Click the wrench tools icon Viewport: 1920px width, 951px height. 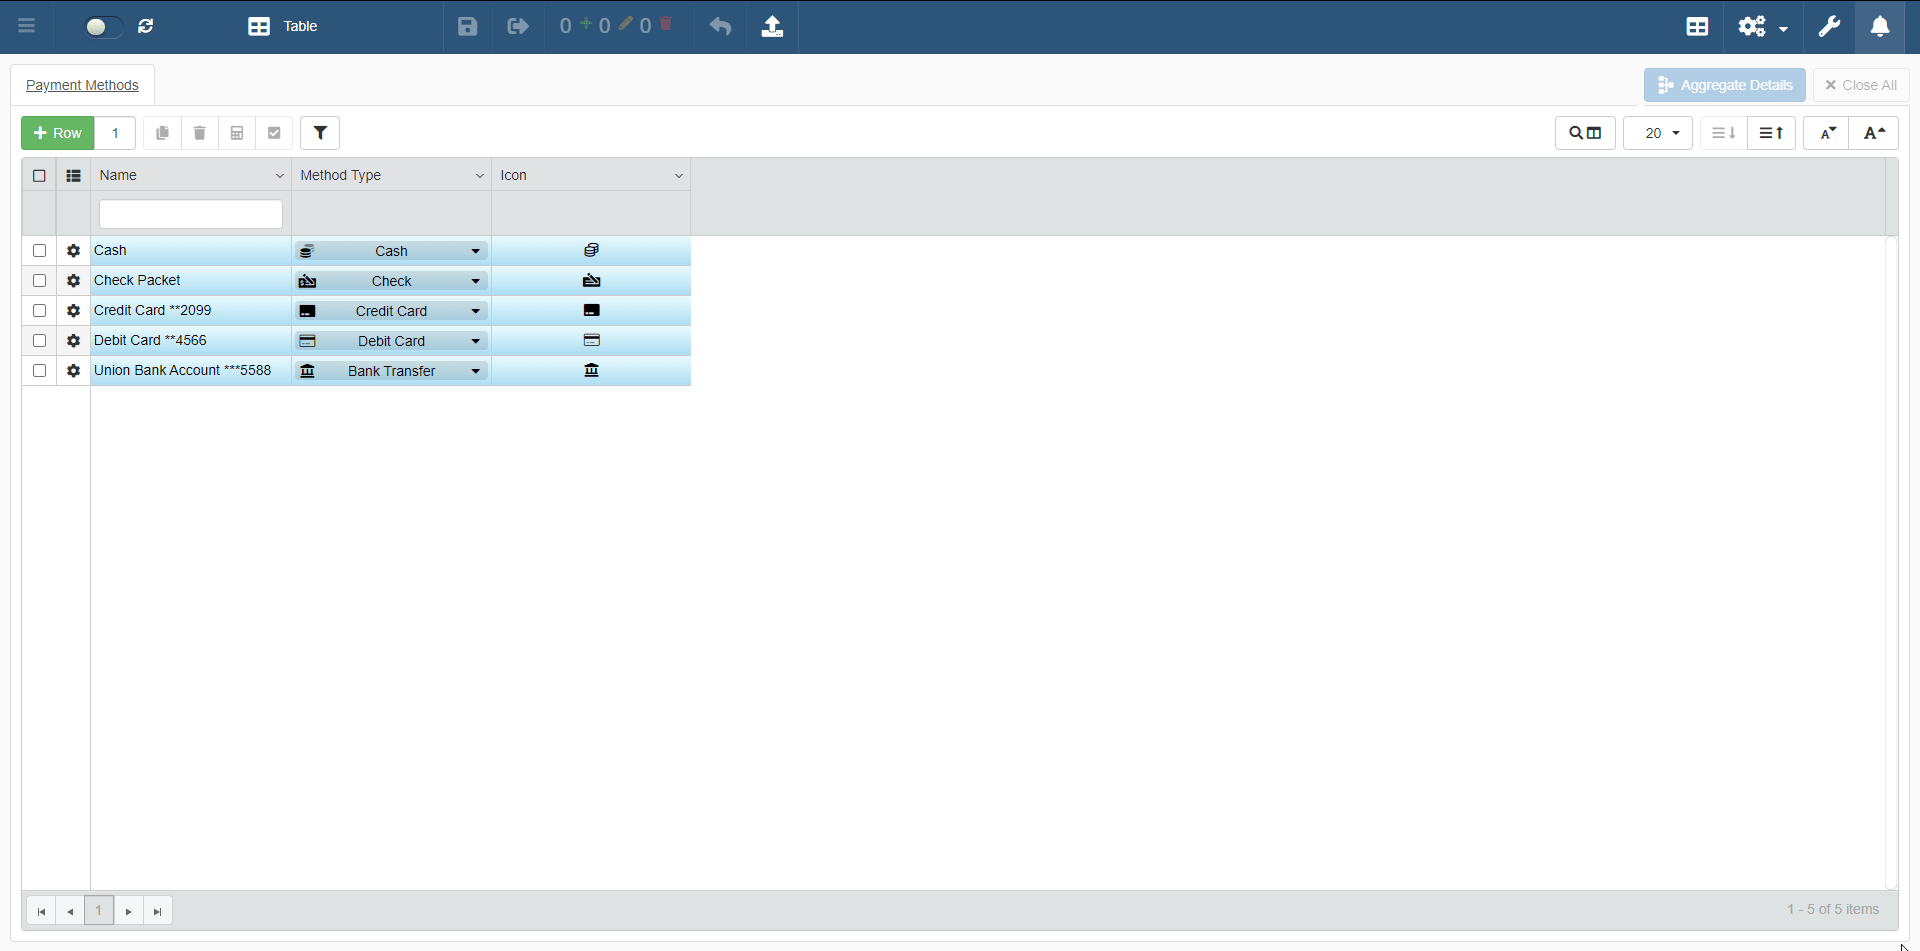(1829, 26)
